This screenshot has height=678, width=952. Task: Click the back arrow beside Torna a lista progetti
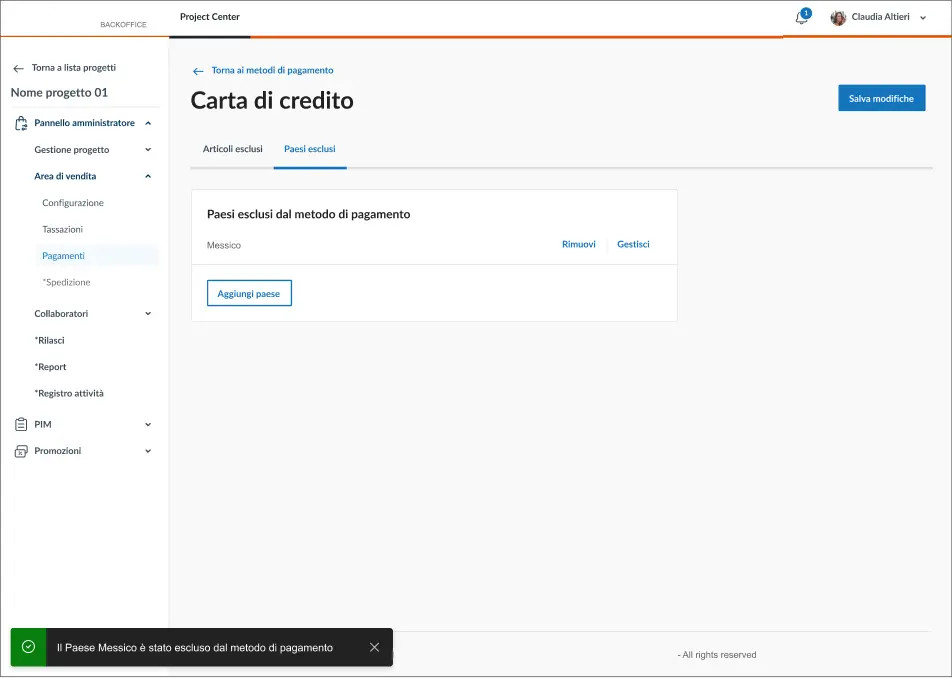(x=18, y=68)
